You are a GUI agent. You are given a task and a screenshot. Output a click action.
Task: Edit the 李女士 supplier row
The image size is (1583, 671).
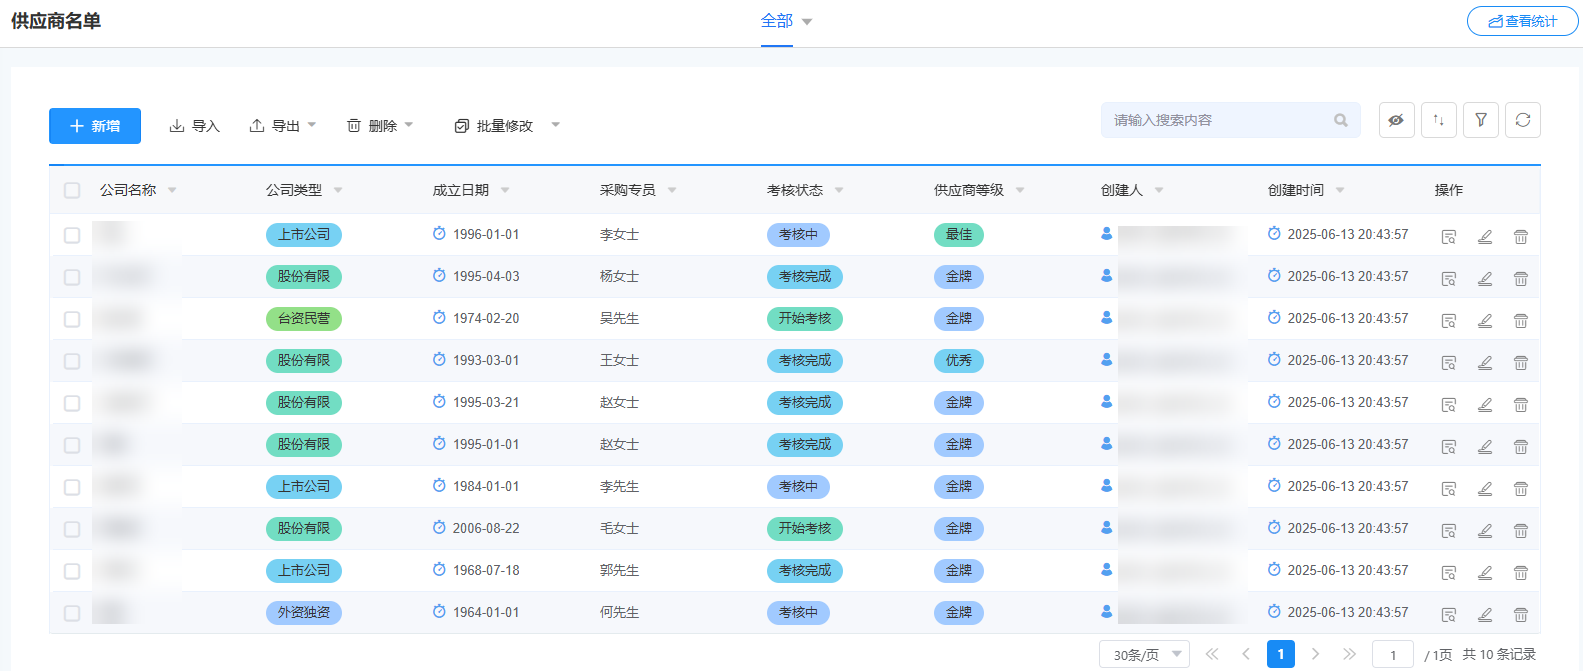pos(1485,237)
